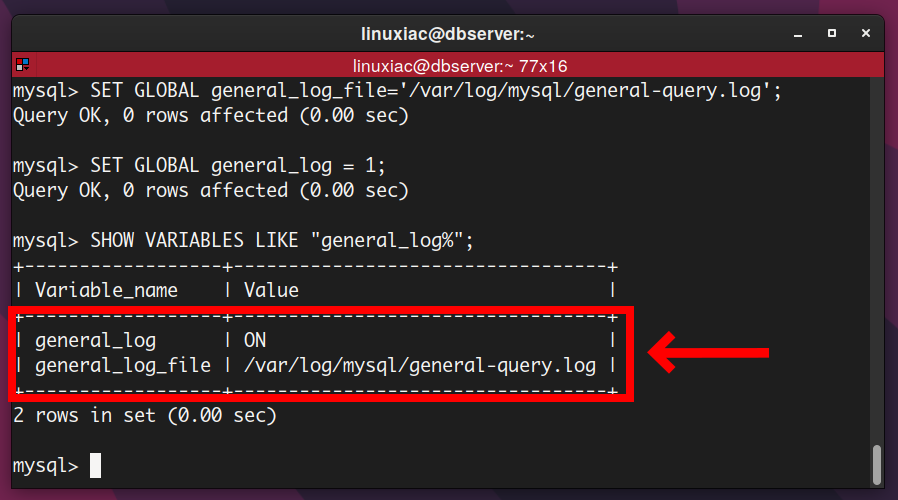Click the red arrow annotation

click(x=708, y=352)
